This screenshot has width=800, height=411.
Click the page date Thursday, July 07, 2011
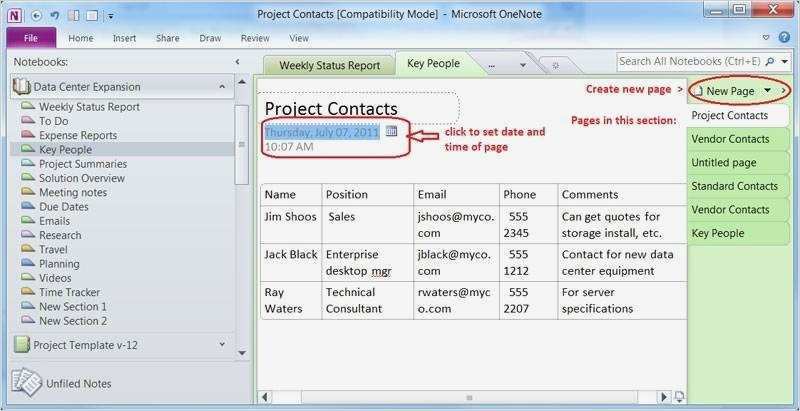point(322,133)
